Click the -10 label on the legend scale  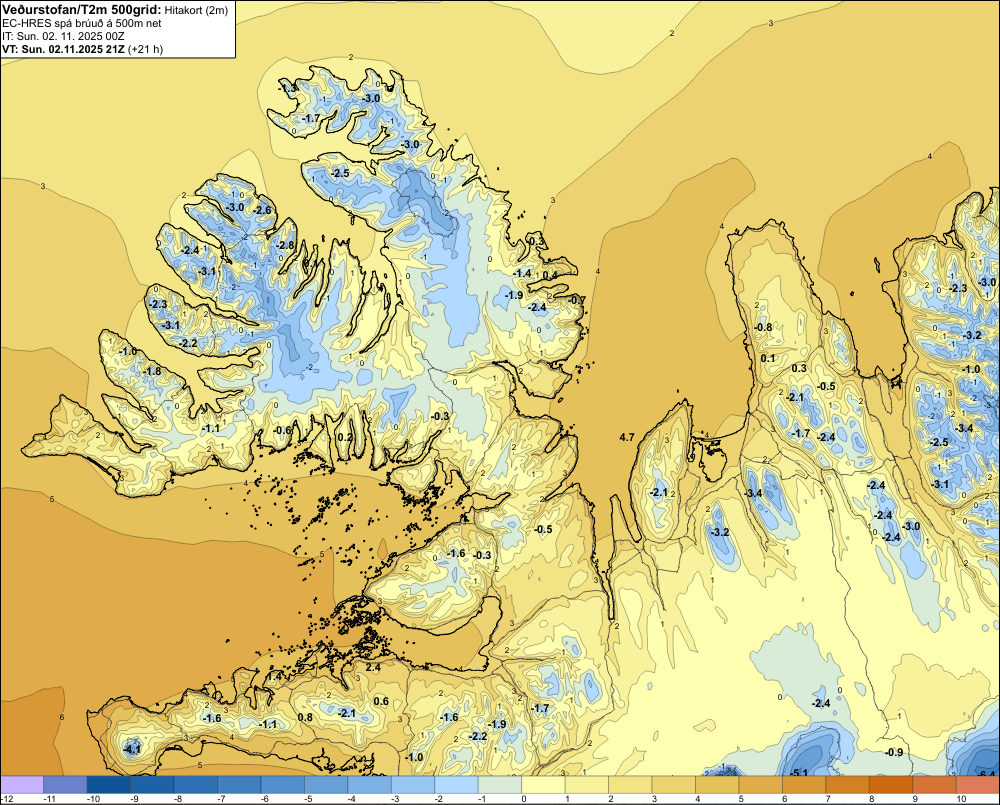pos(93,799)
